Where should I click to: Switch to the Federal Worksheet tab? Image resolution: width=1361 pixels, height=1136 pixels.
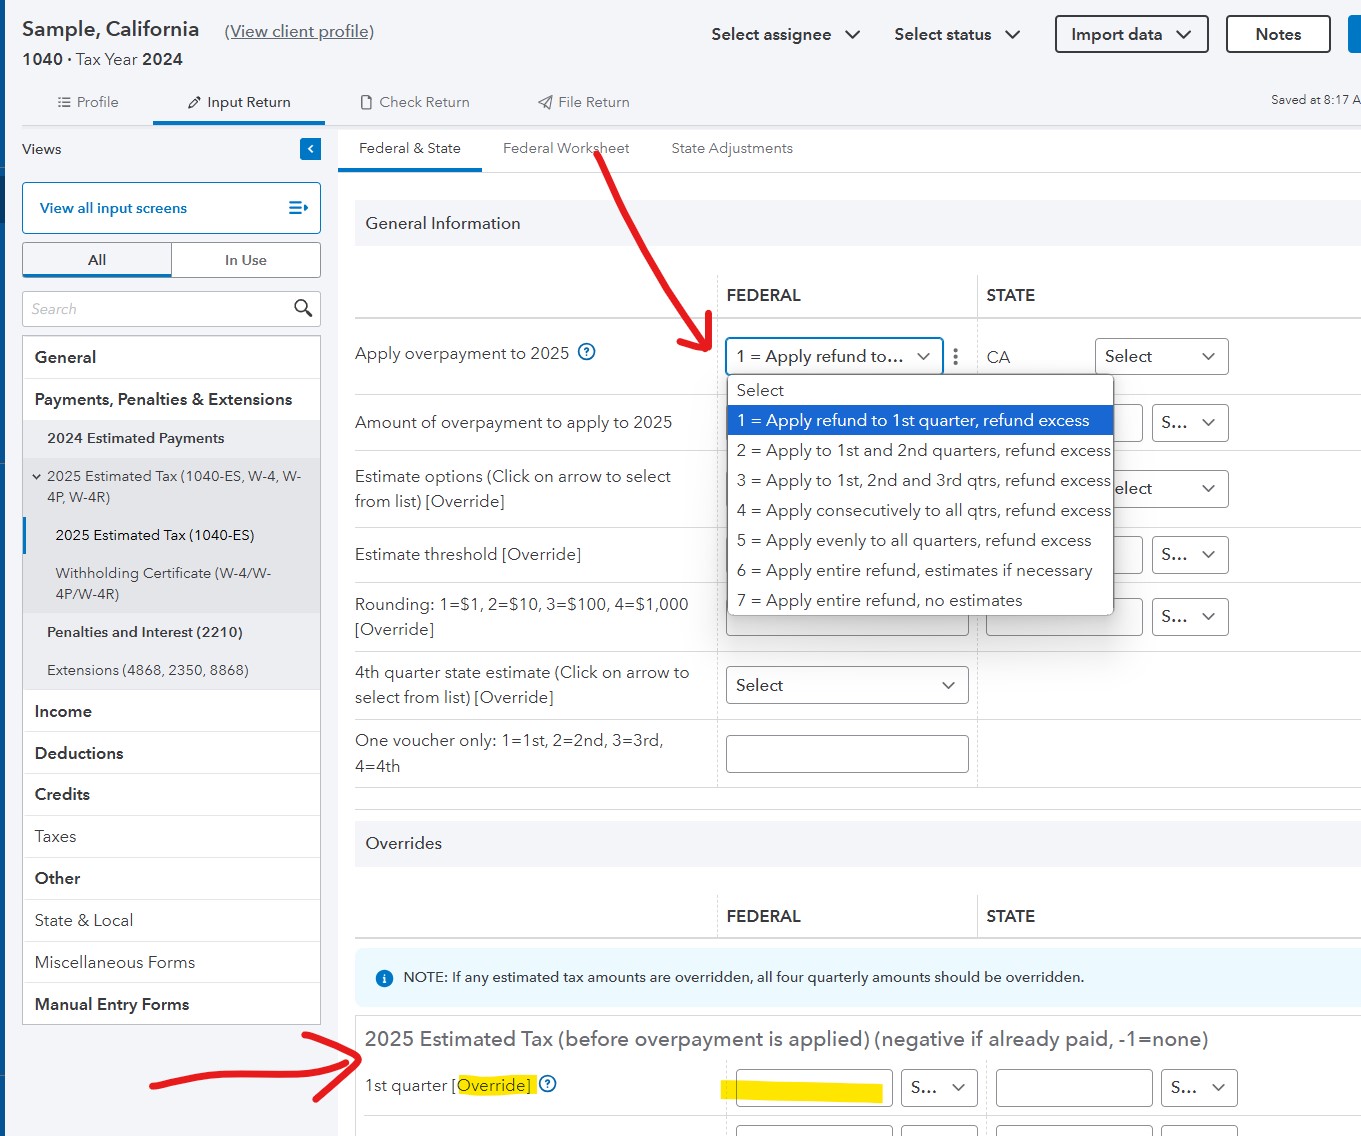(566, 147)
